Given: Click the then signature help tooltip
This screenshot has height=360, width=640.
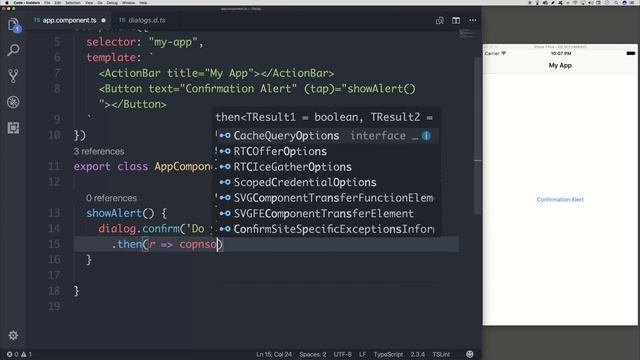Looking at the screenshot, I should 327,117.
